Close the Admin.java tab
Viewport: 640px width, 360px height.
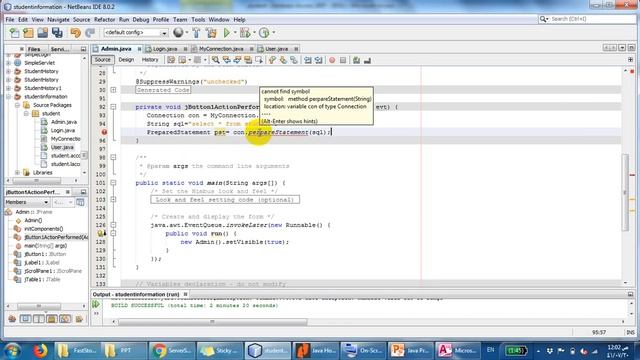[x=139, y=49]
